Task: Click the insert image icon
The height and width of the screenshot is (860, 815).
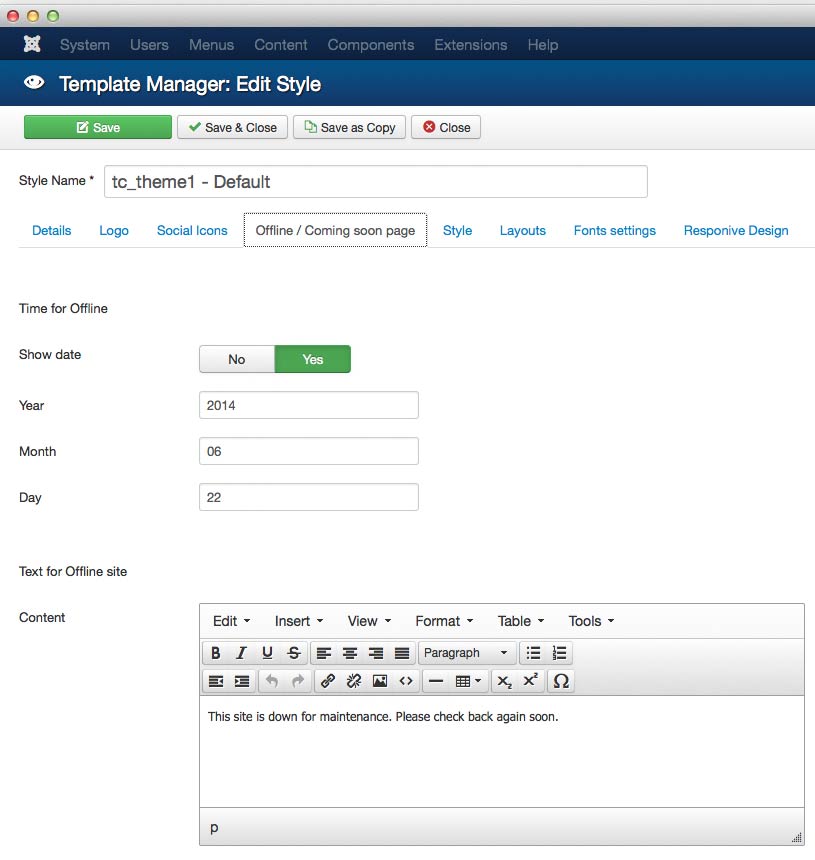Action: [380, 681]
